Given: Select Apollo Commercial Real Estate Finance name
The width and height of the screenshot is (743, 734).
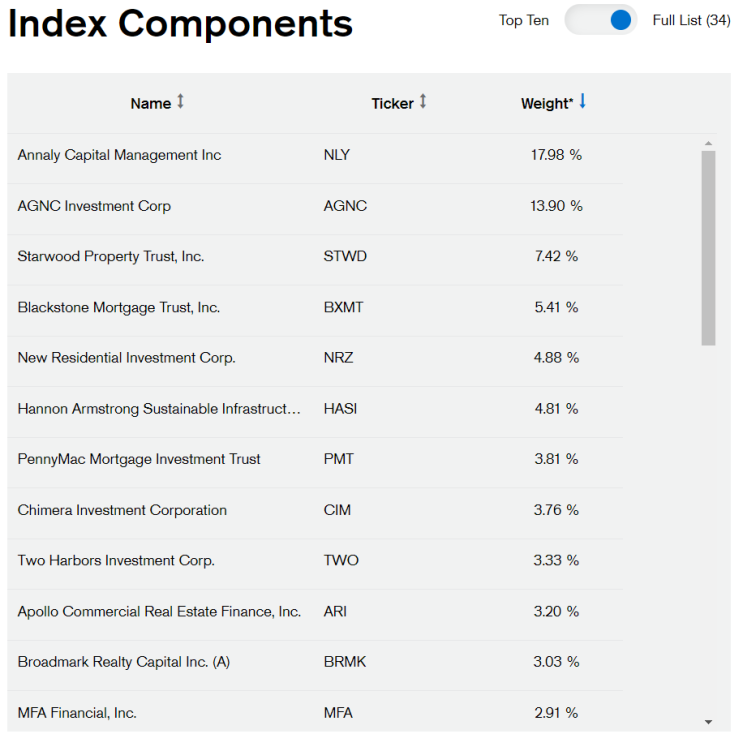Looking at the screenshot, I should [159, 612].
